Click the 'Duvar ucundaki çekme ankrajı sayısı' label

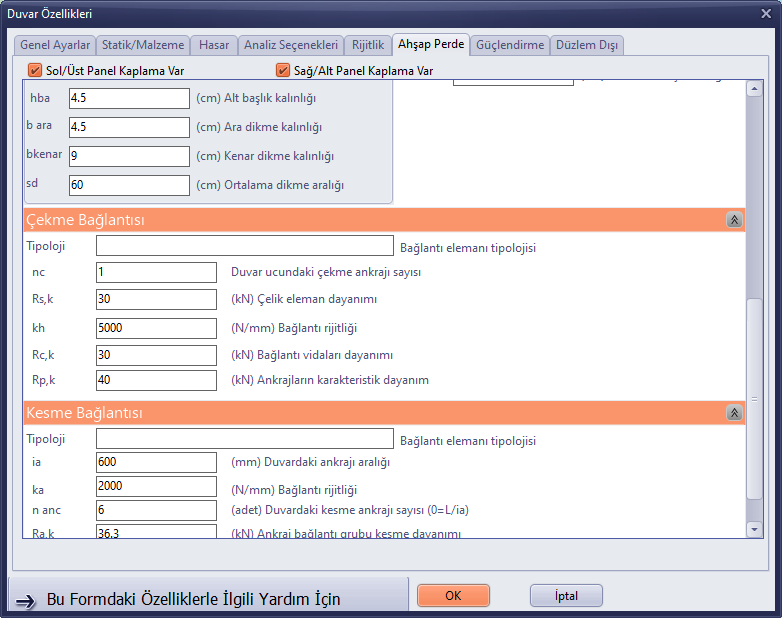tap(326, 272)
